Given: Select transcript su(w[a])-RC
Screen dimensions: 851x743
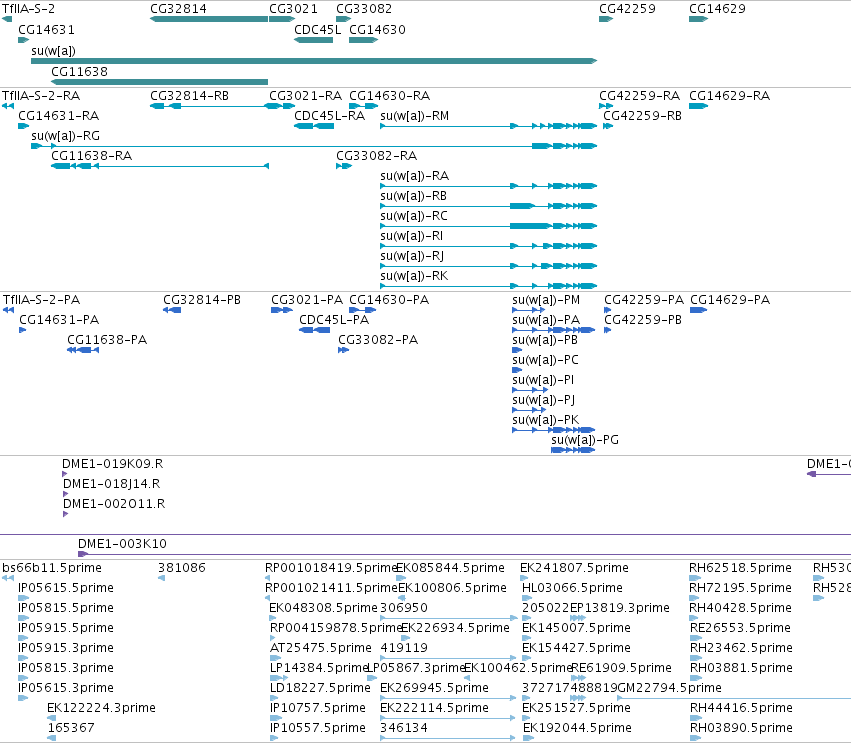Looking at the screenshot, I should (488, 226).
